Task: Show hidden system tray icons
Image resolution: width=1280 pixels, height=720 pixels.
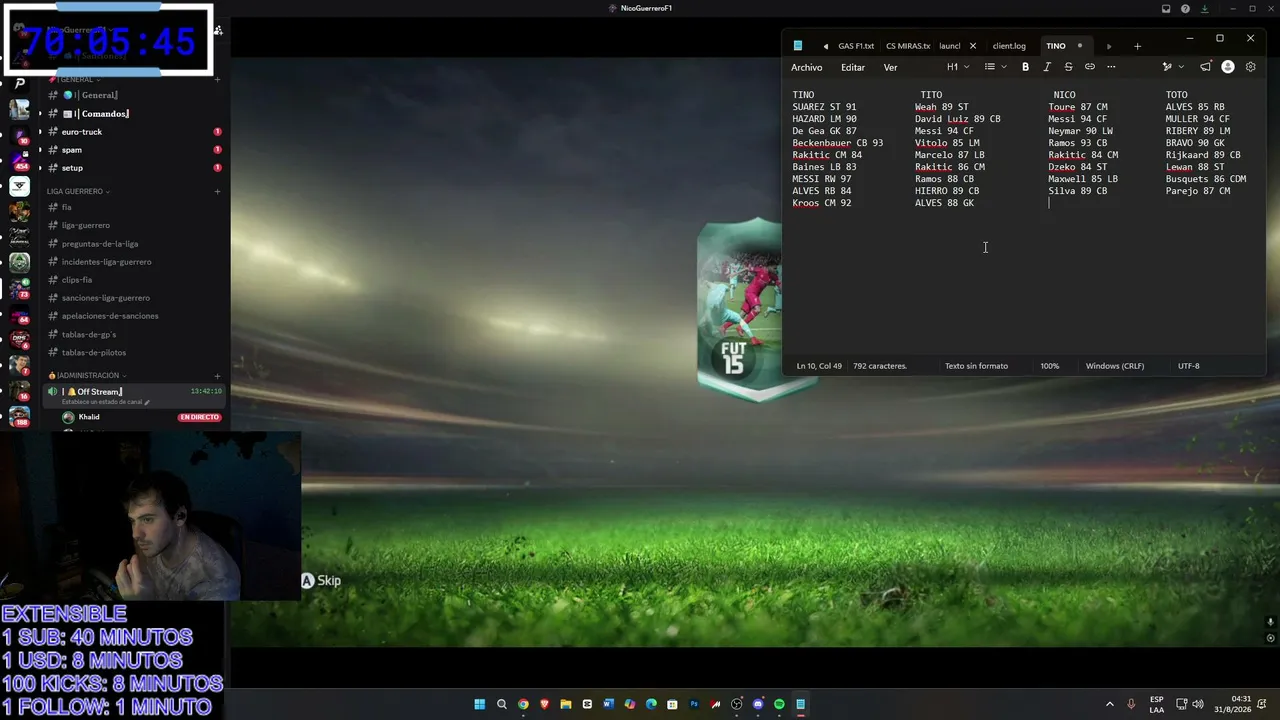Action: point(1109,704)
